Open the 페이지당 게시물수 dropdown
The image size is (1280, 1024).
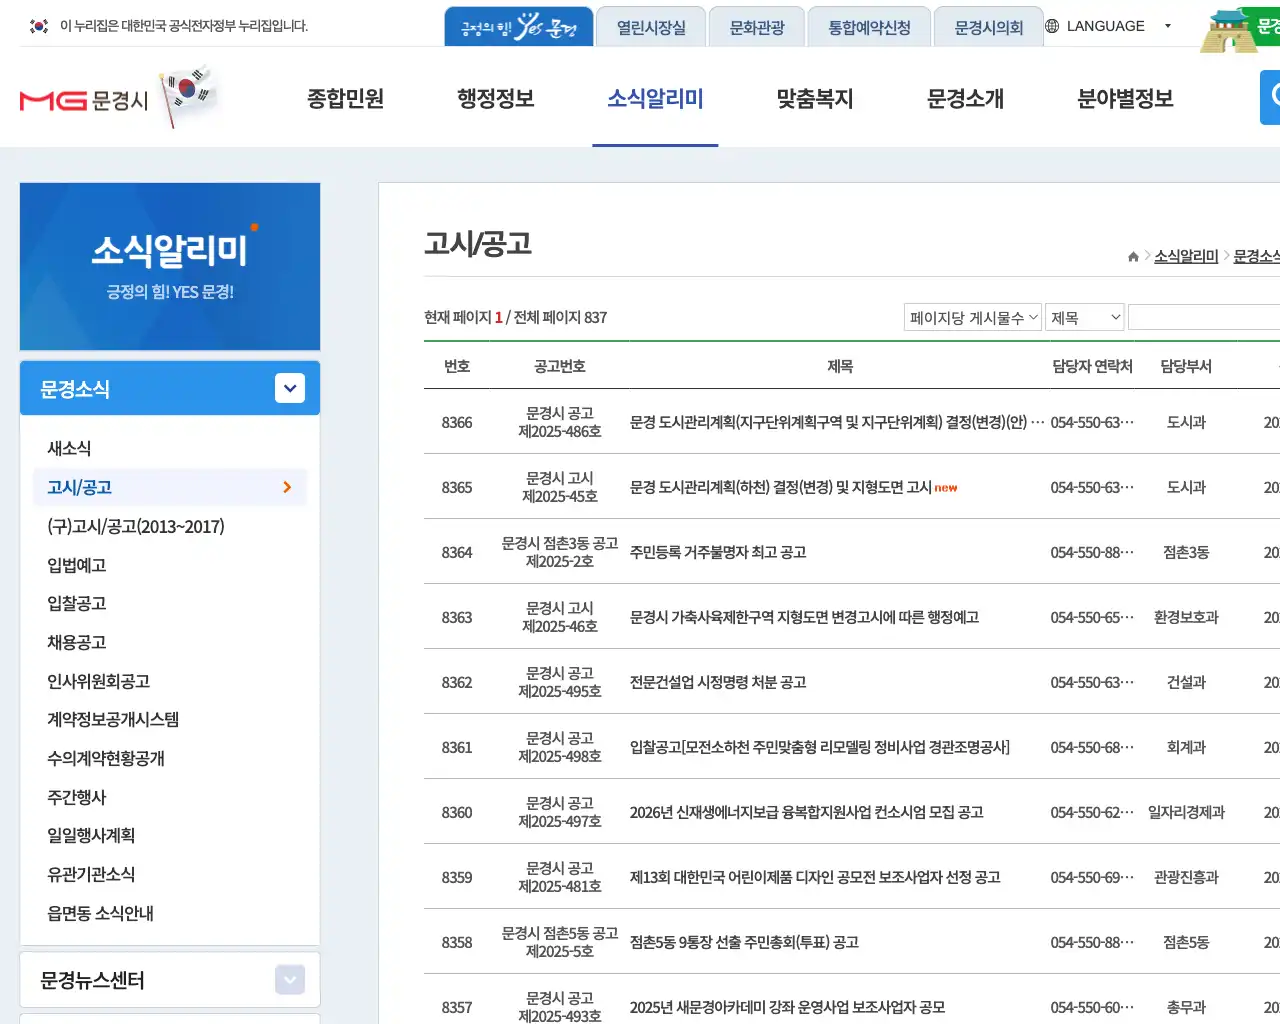click(x=973, y=317)
